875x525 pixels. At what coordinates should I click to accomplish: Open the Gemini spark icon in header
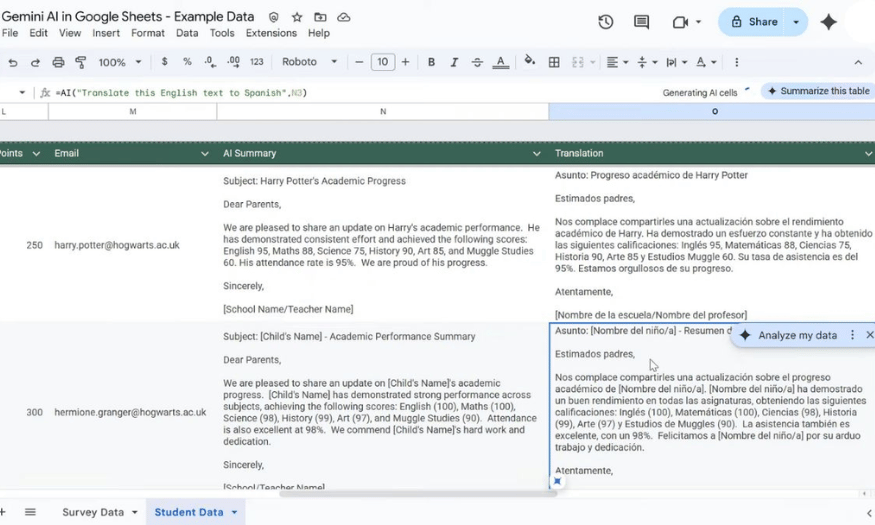pos(829,22)
